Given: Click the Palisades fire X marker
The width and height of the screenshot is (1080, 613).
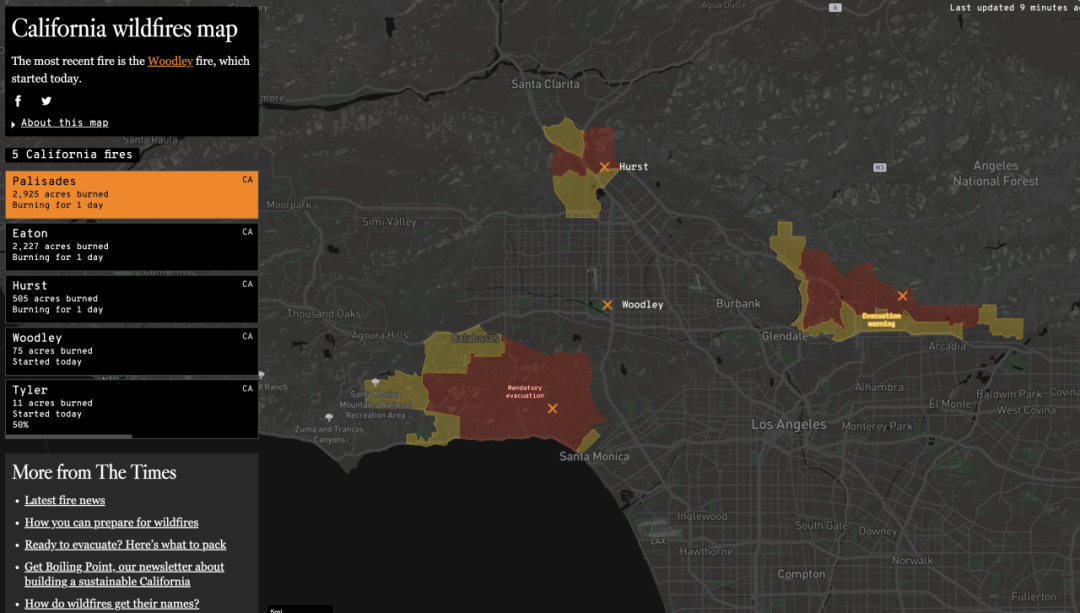Looking at the screenshot, I should (552, 408).
